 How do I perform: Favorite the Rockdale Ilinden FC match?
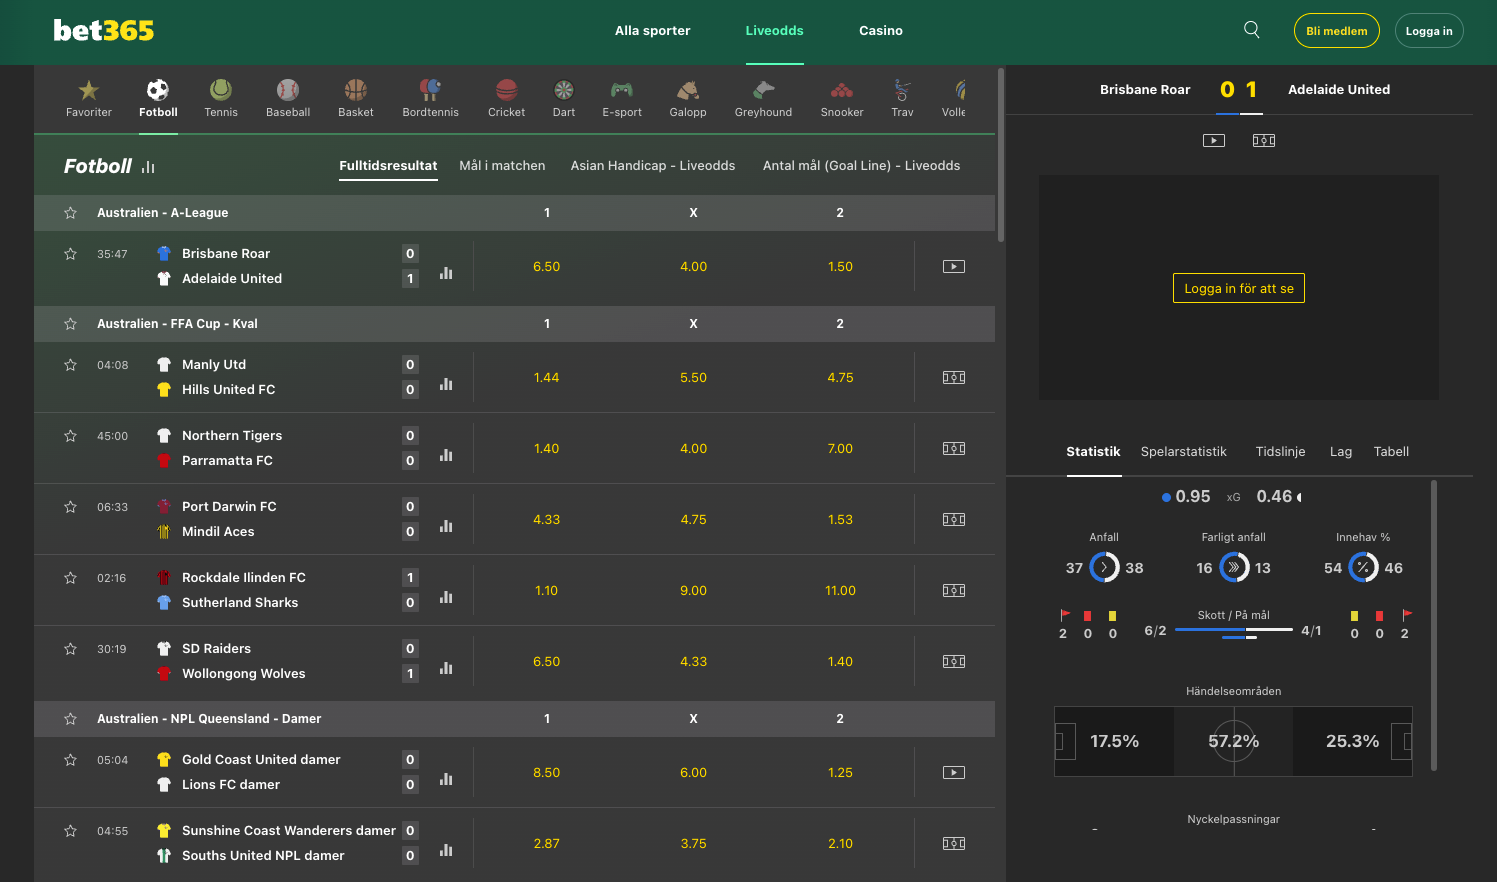70,577
